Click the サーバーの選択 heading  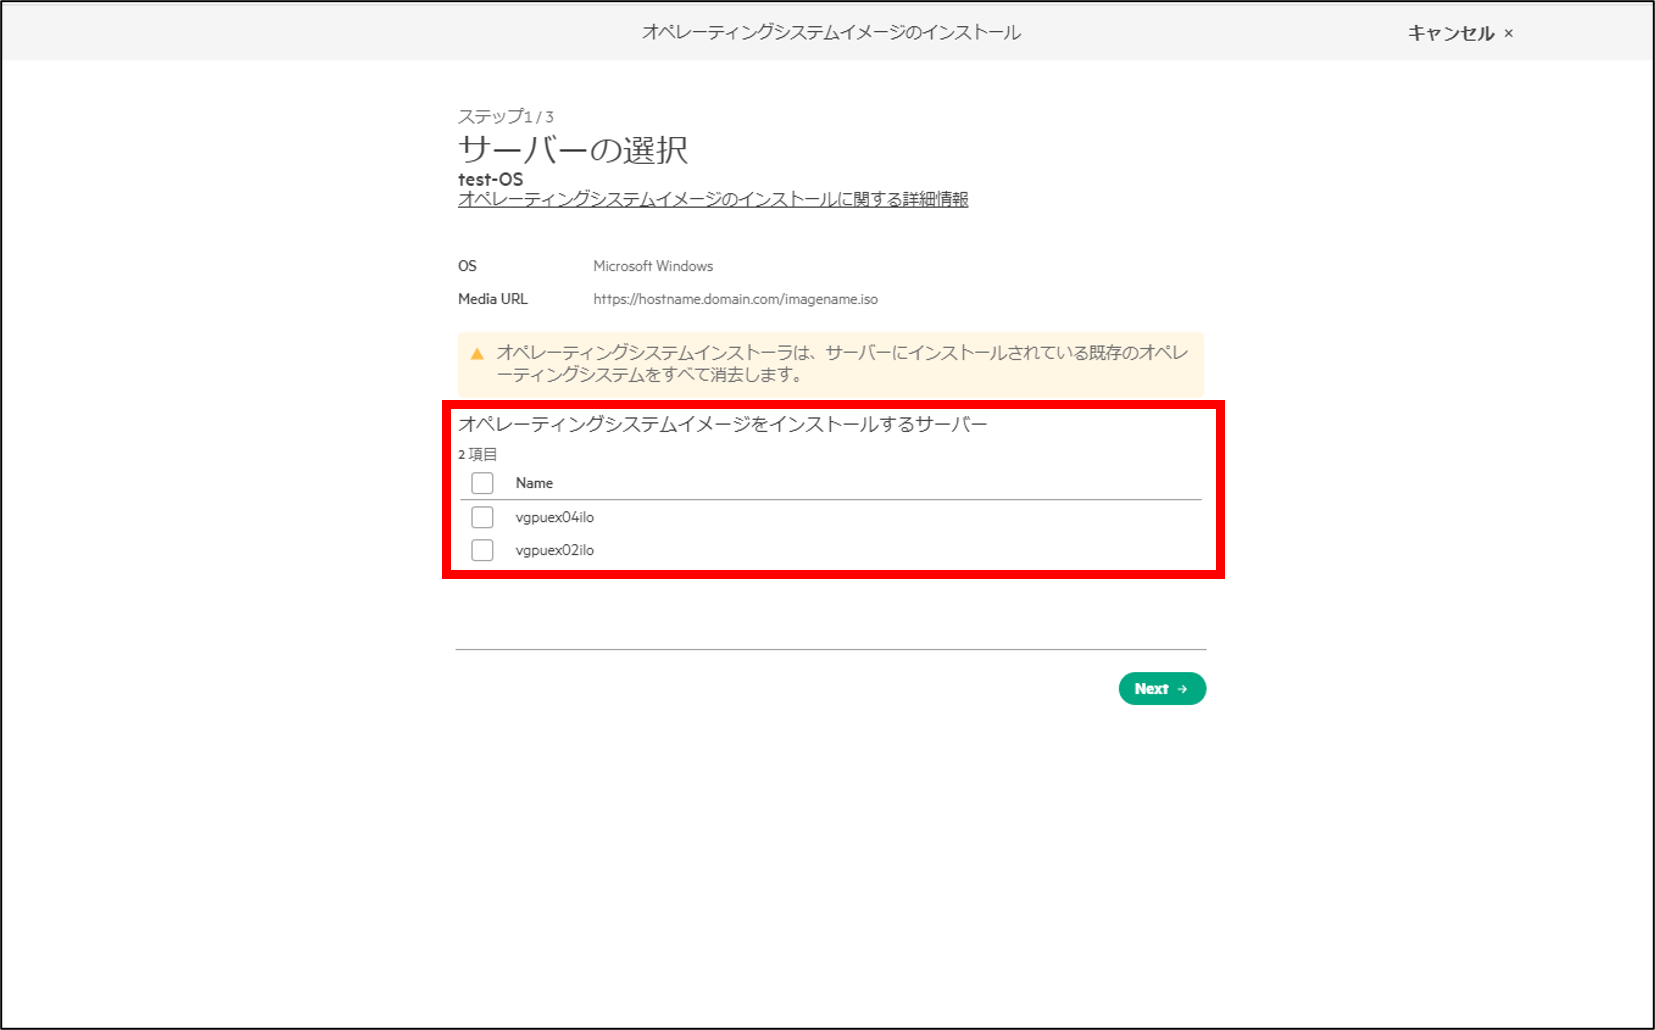(x=573, y=150)
